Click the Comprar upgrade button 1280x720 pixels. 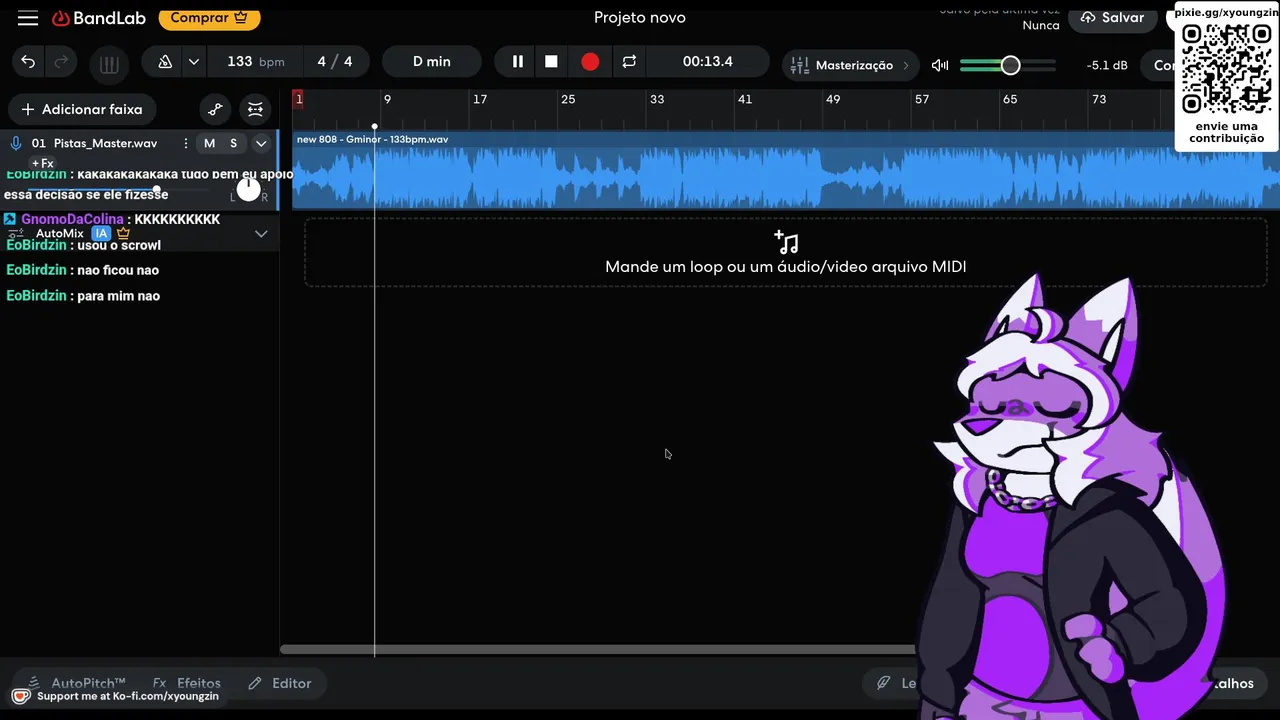point(209,18)
